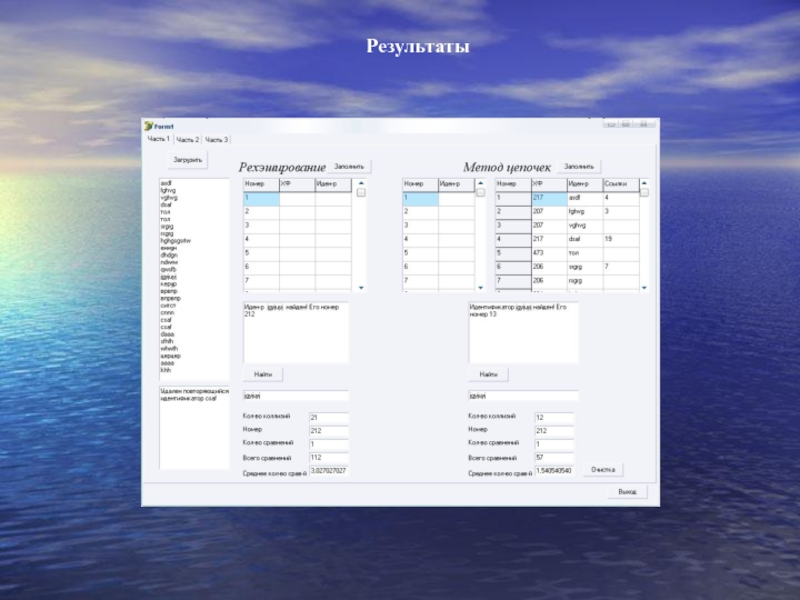Click the scrollbar thumb of the Рехэширование table
Viewport: 800px width, 600px height.
coord(361,192)
